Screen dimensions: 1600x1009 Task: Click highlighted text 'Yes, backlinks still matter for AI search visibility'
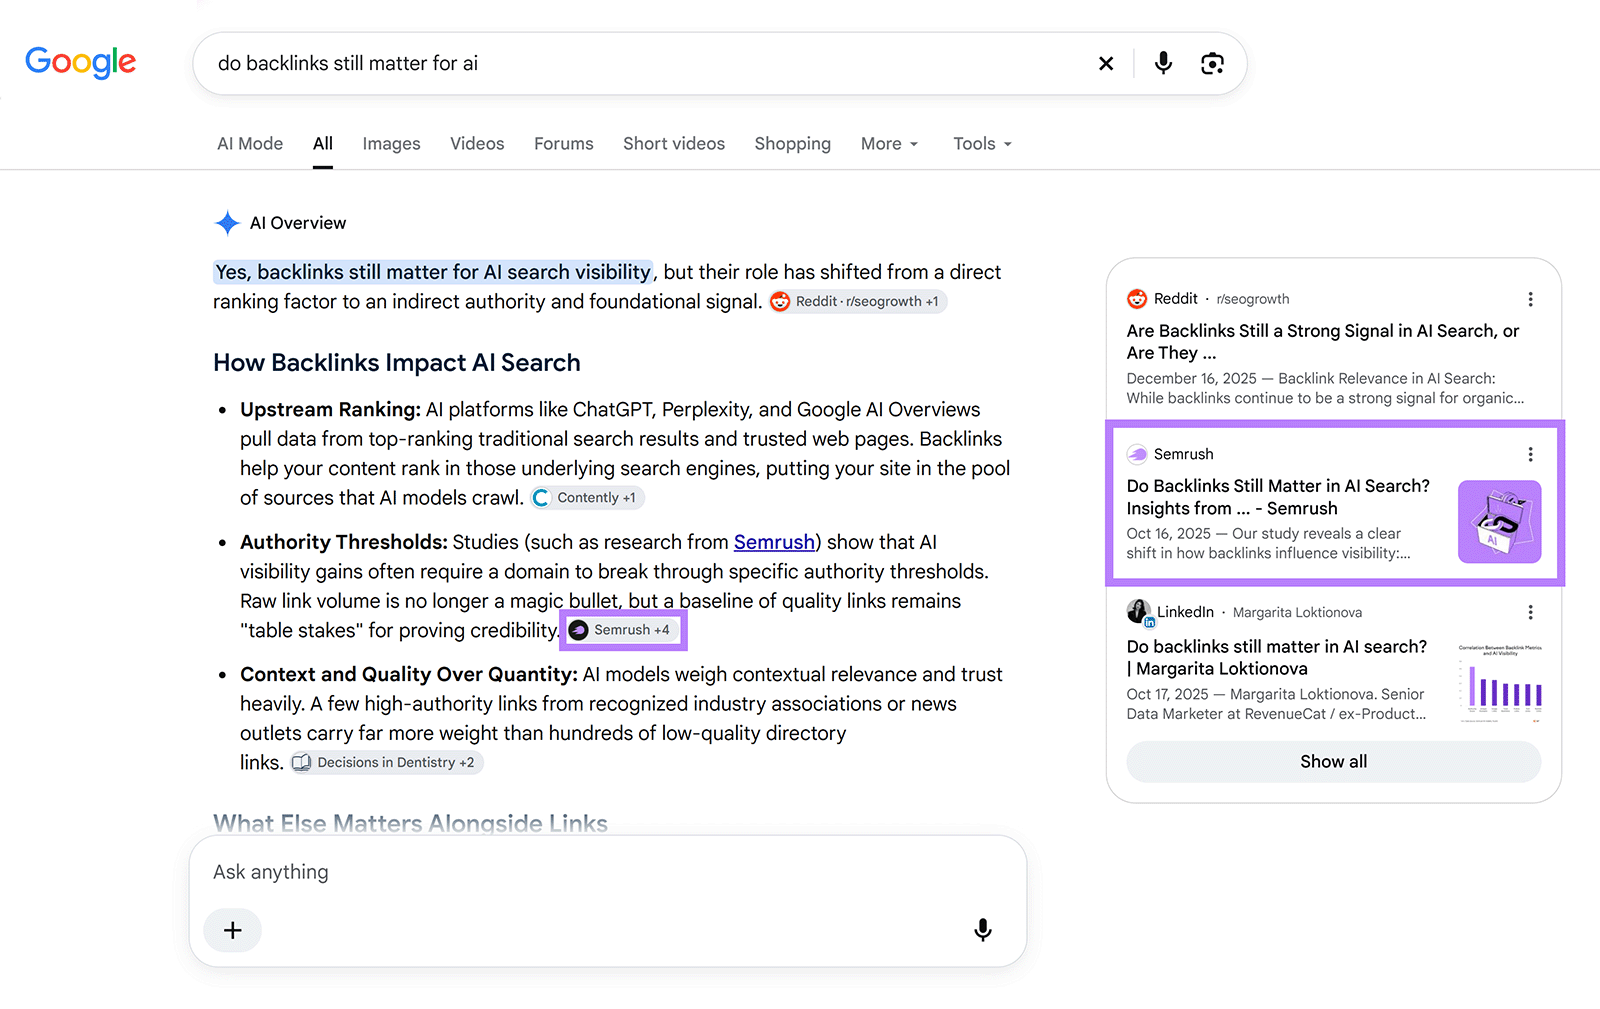pyautogui.click(x=433, y=272)
